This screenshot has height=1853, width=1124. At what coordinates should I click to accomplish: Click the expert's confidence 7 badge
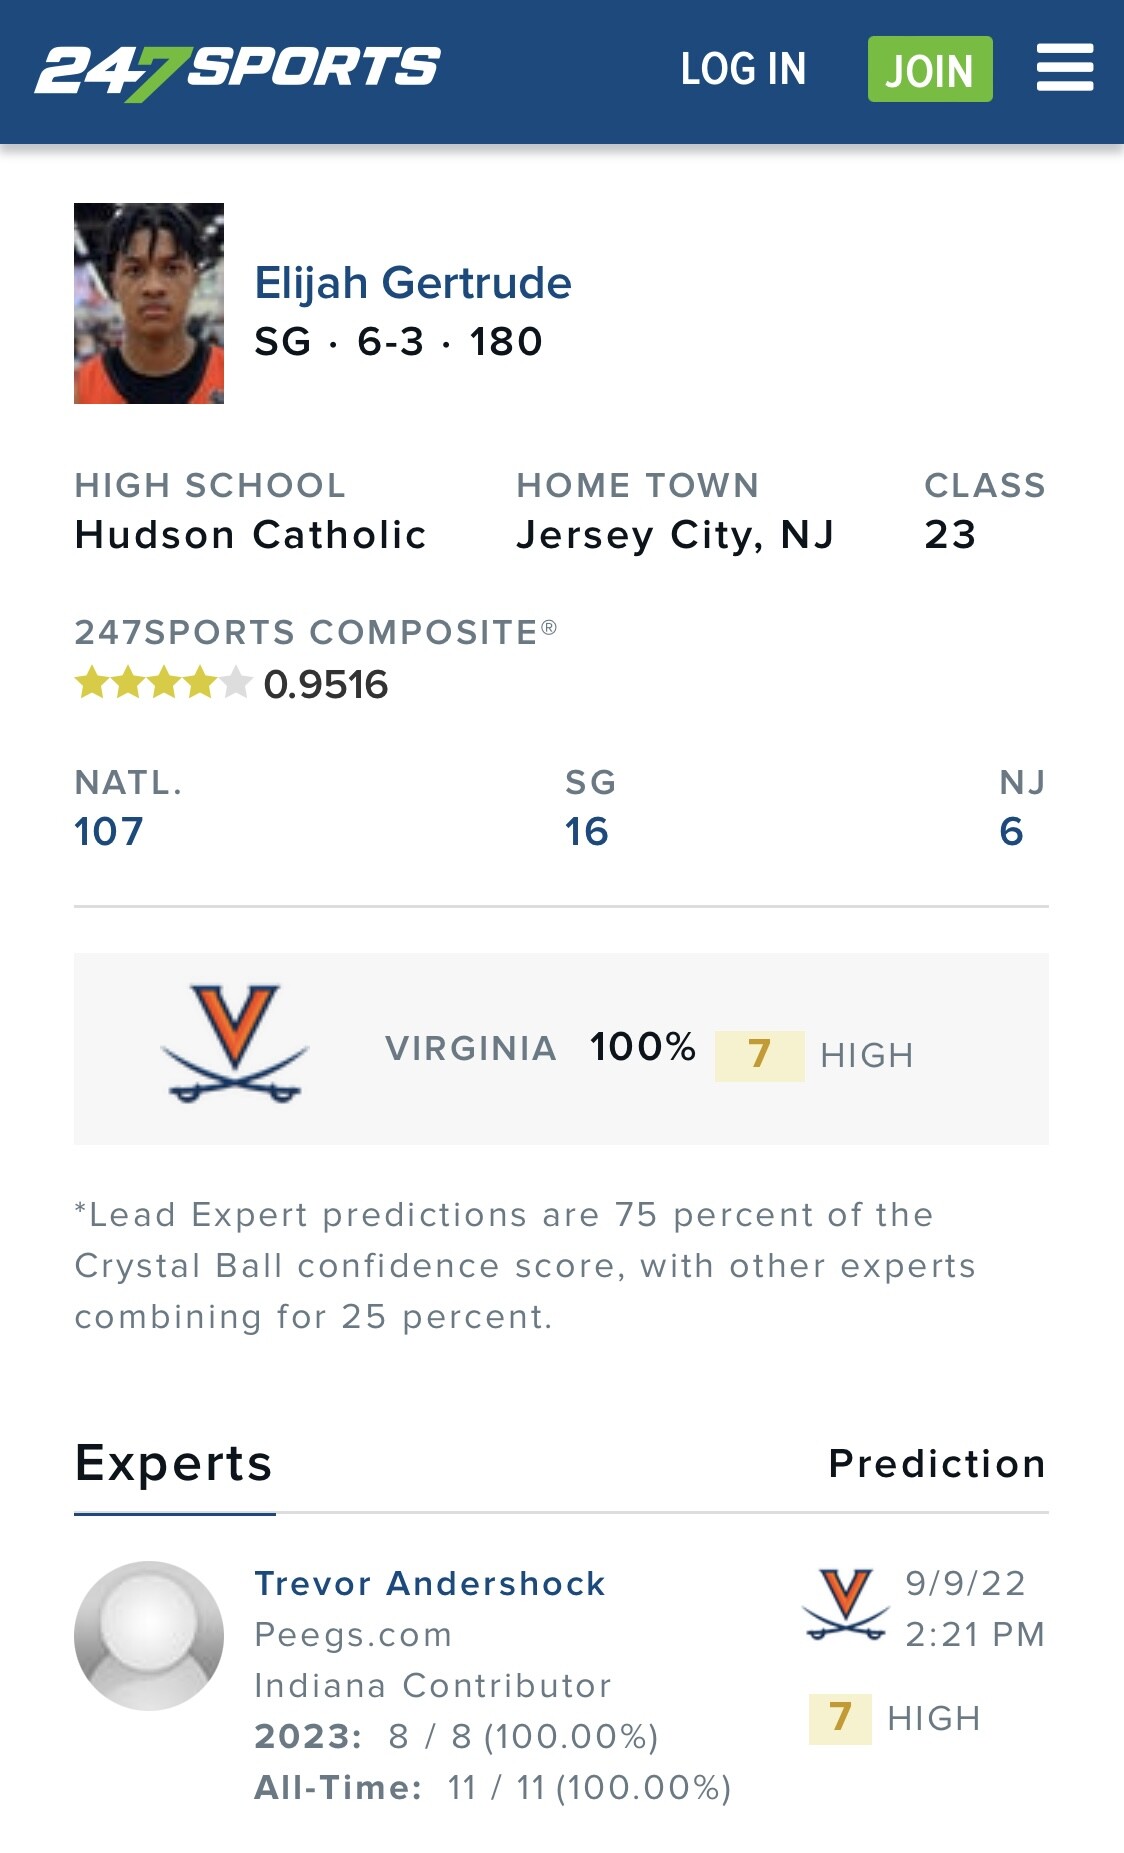pos(840,1717)
